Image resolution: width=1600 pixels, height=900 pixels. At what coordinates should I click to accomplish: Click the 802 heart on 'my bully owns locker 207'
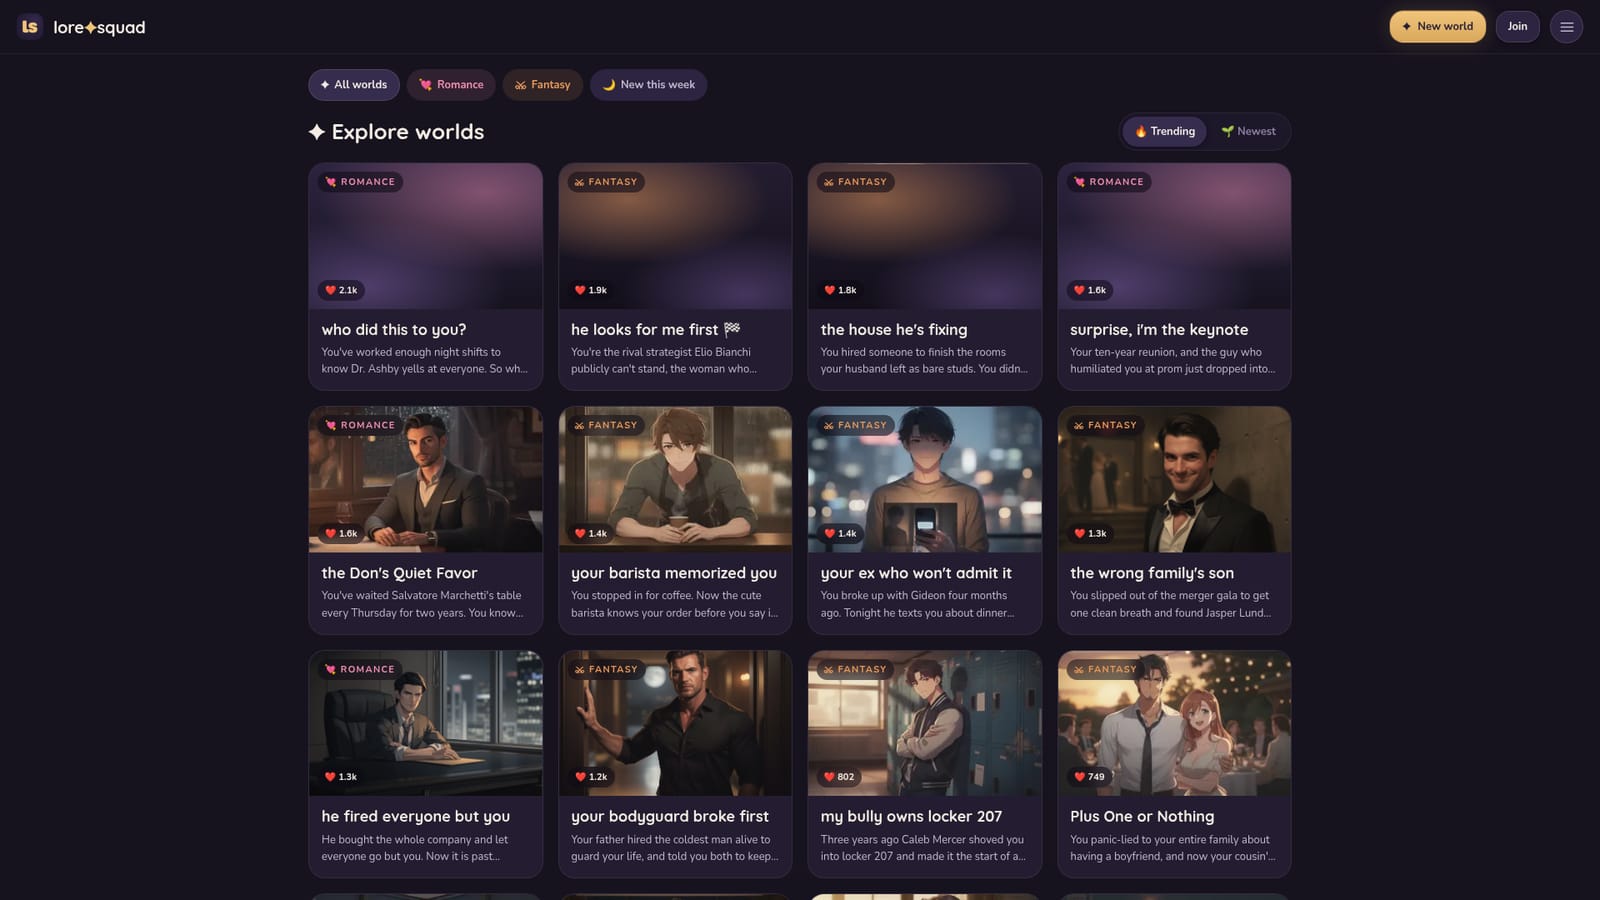pos(839,777)
